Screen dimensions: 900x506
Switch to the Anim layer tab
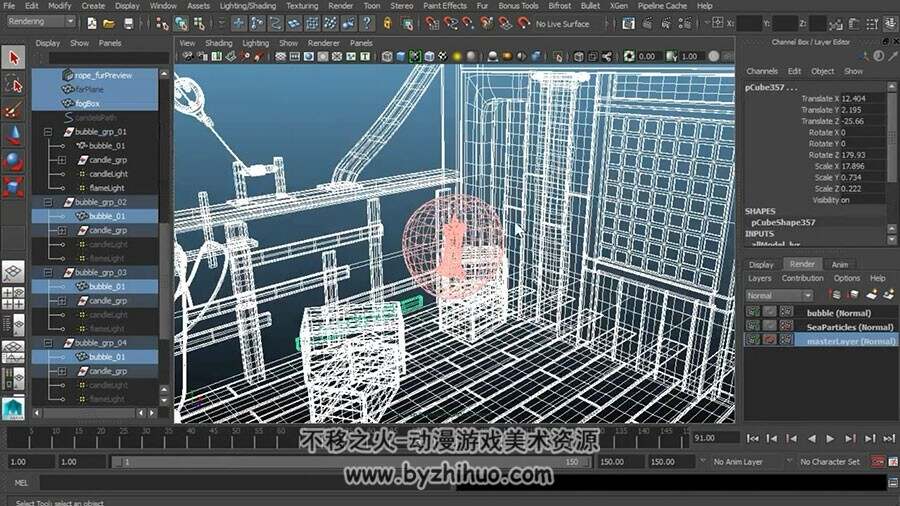click(840, 264)
